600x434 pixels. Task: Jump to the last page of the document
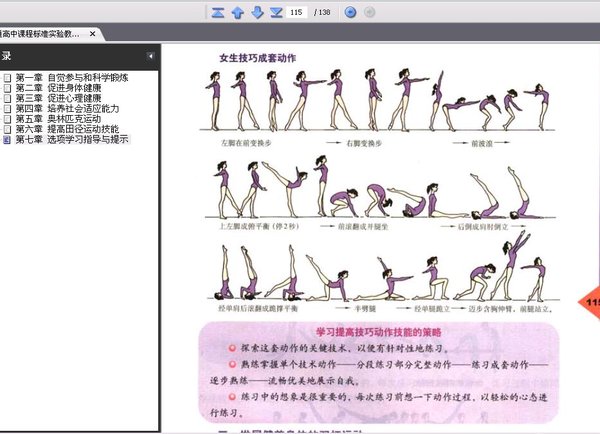[276, 12]
